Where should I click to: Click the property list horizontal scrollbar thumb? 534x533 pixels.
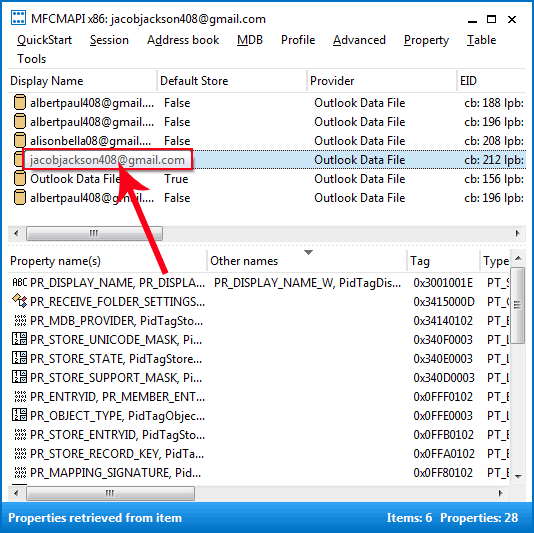110,493
